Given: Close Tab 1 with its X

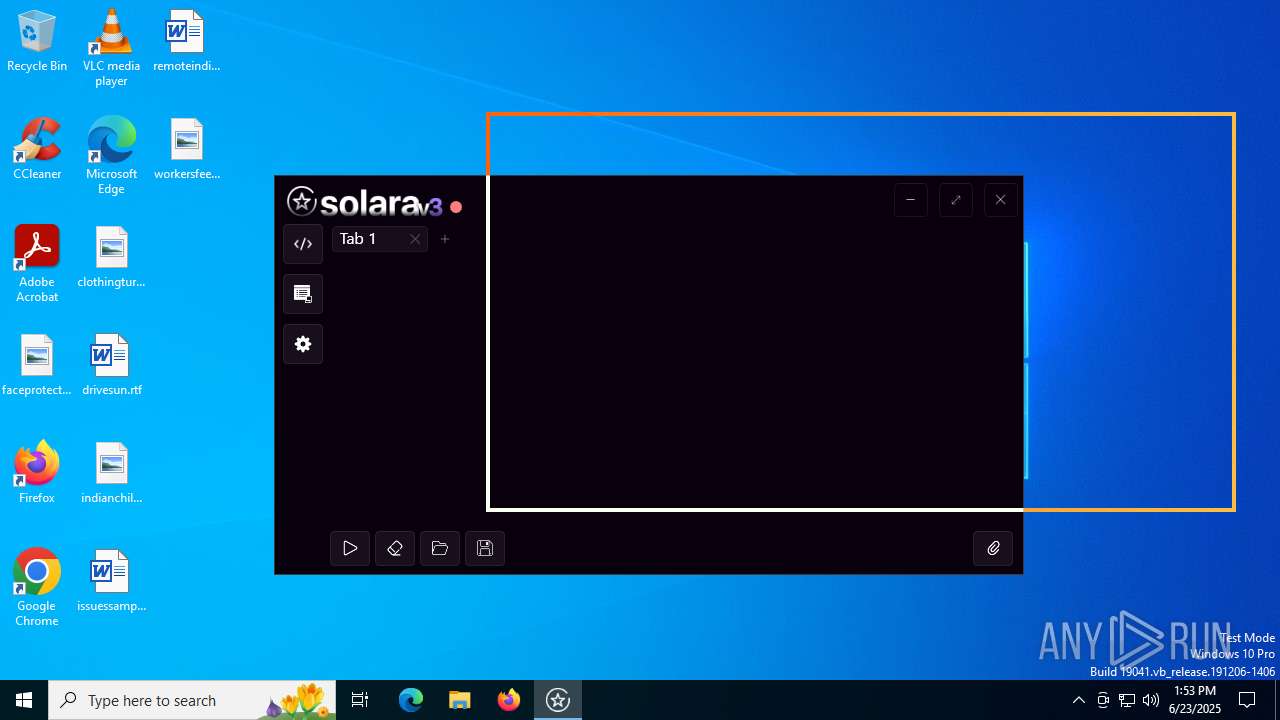Looking at the screenshot, I should 415,239.
